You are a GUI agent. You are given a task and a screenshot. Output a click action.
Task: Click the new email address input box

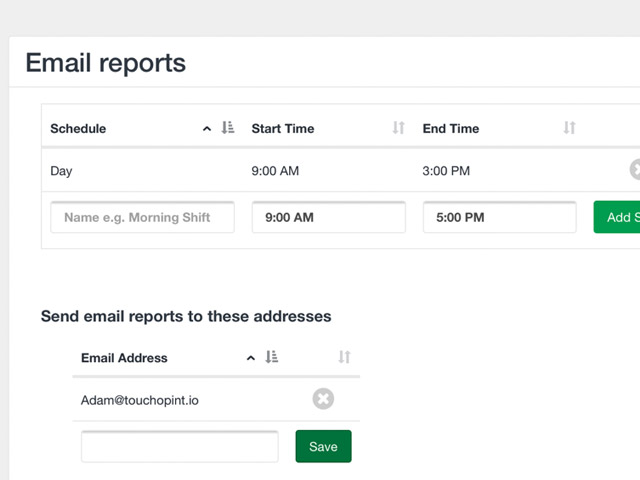click(x=180, y=447)
